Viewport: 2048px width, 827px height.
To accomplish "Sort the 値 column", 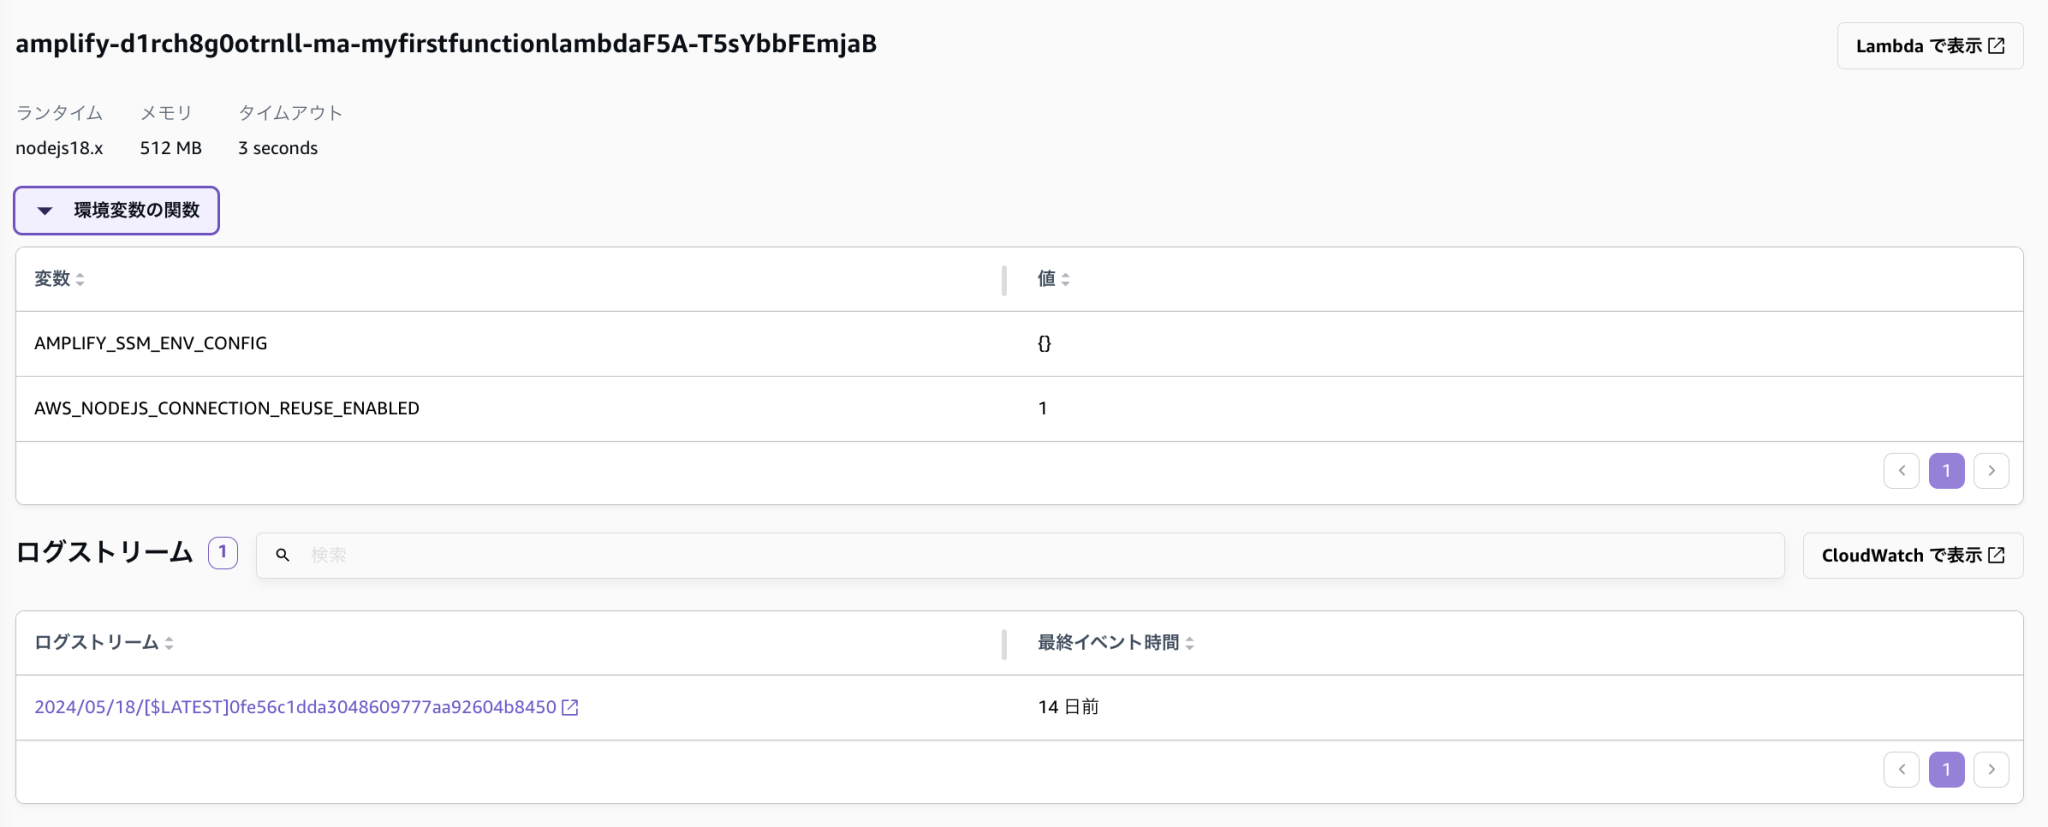I will 1053,279.
